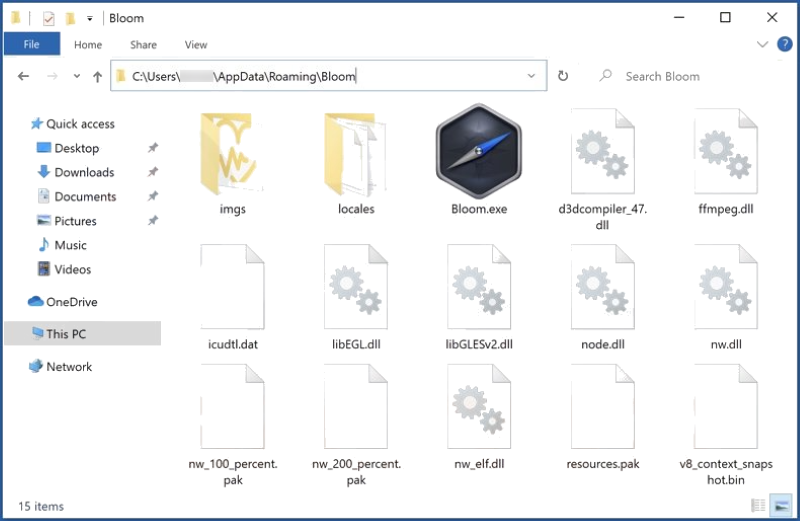
Task: Click the "resources.pak" file name
Action: click(x=603, y=464)
